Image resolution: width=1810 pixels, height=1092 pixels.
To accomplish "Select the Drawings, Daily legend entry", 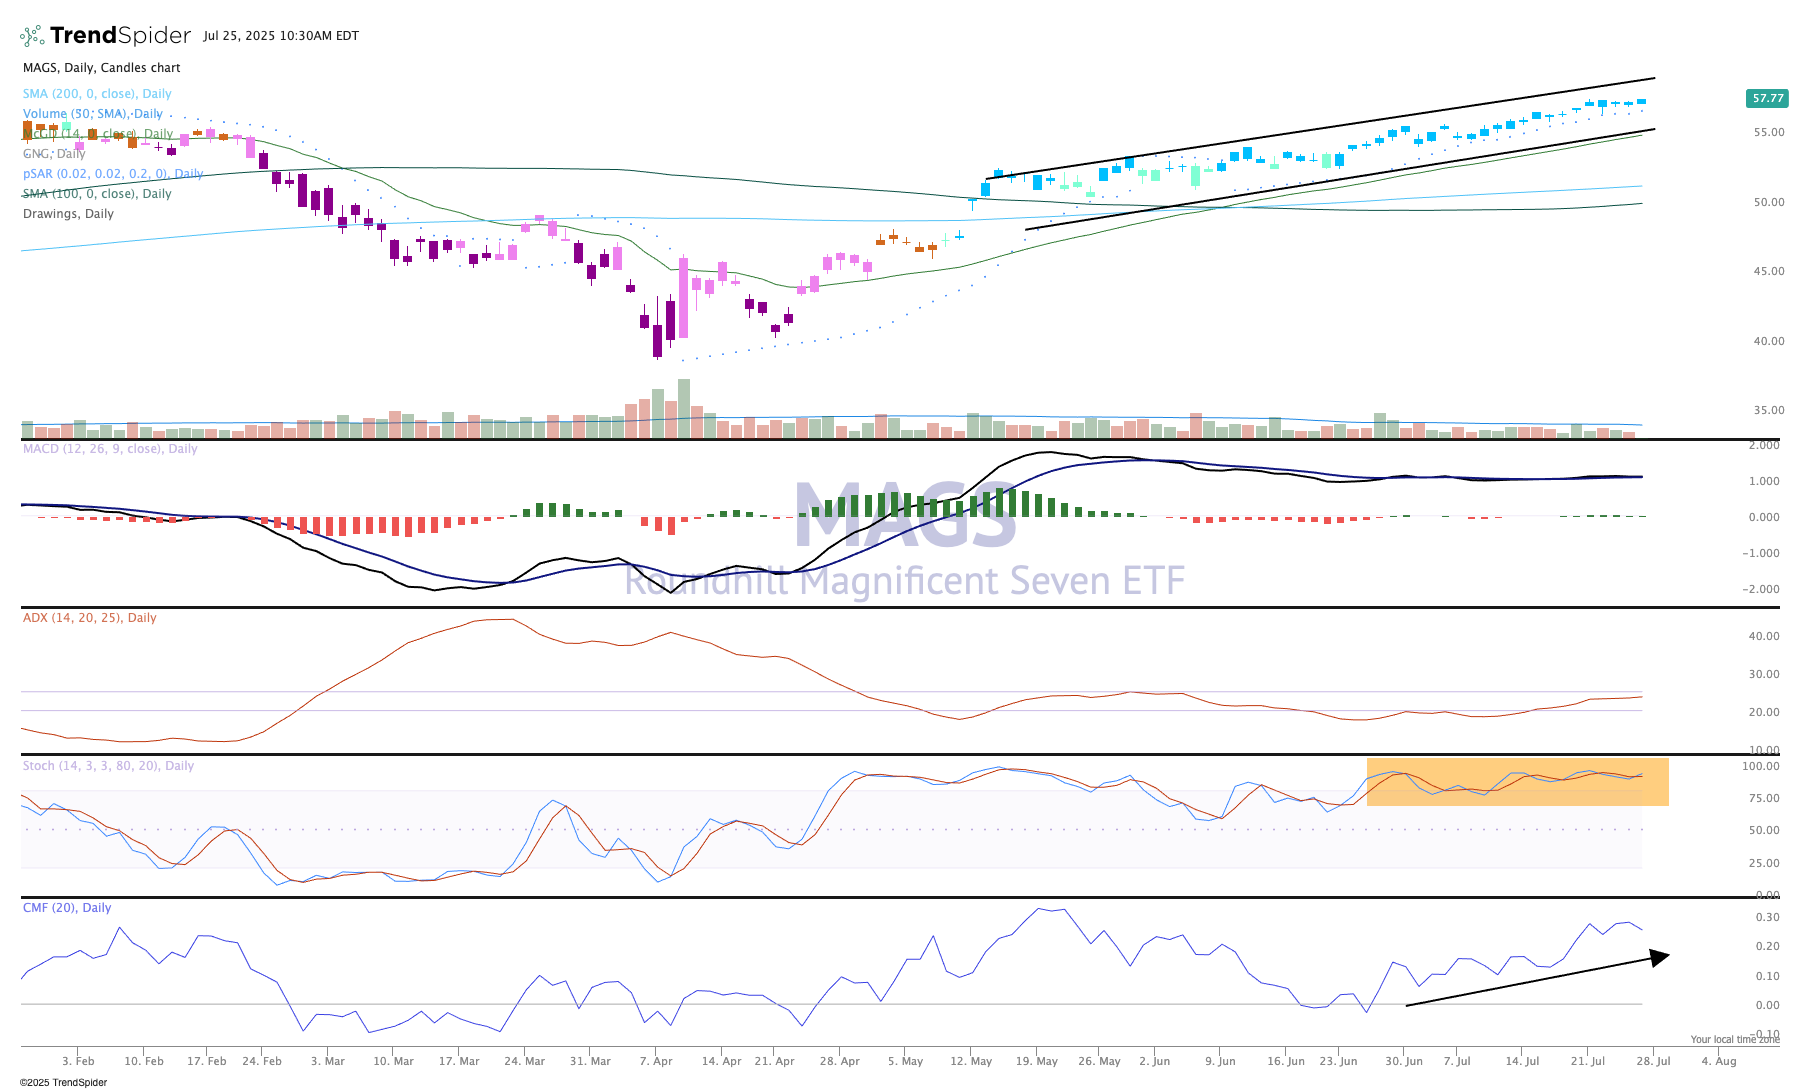I will click(x=68, y=214).
